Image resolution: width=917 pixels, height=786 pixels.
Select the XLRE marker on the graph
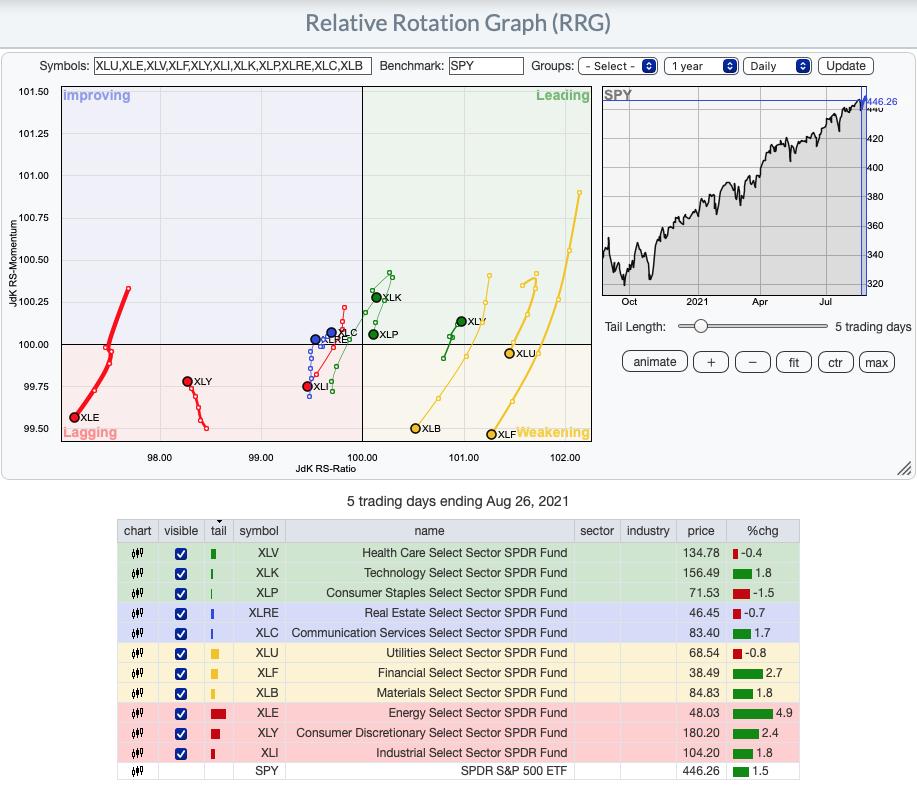(315, 339)
